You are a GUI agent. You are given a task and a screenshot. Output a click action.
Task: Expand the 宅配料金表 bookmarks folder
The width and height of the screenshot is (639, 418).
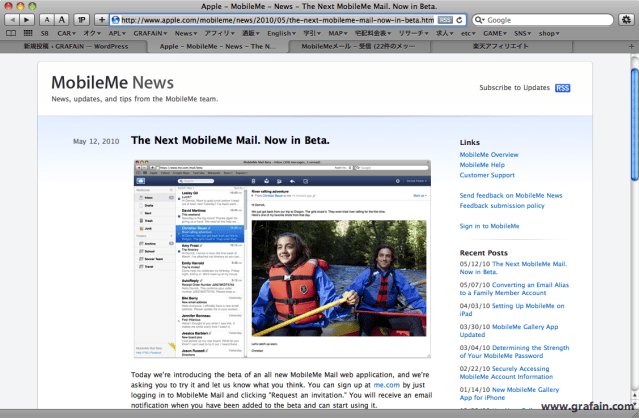pyautogui.click(x=373, y=33)
